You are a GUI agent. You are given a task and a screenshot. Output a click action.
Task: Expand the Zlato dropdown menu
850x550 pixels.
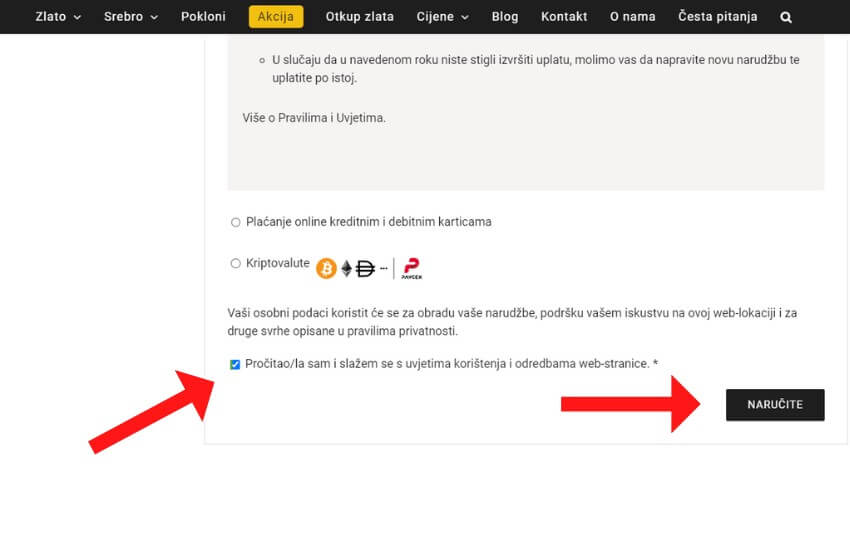click(x=58, y=17)
